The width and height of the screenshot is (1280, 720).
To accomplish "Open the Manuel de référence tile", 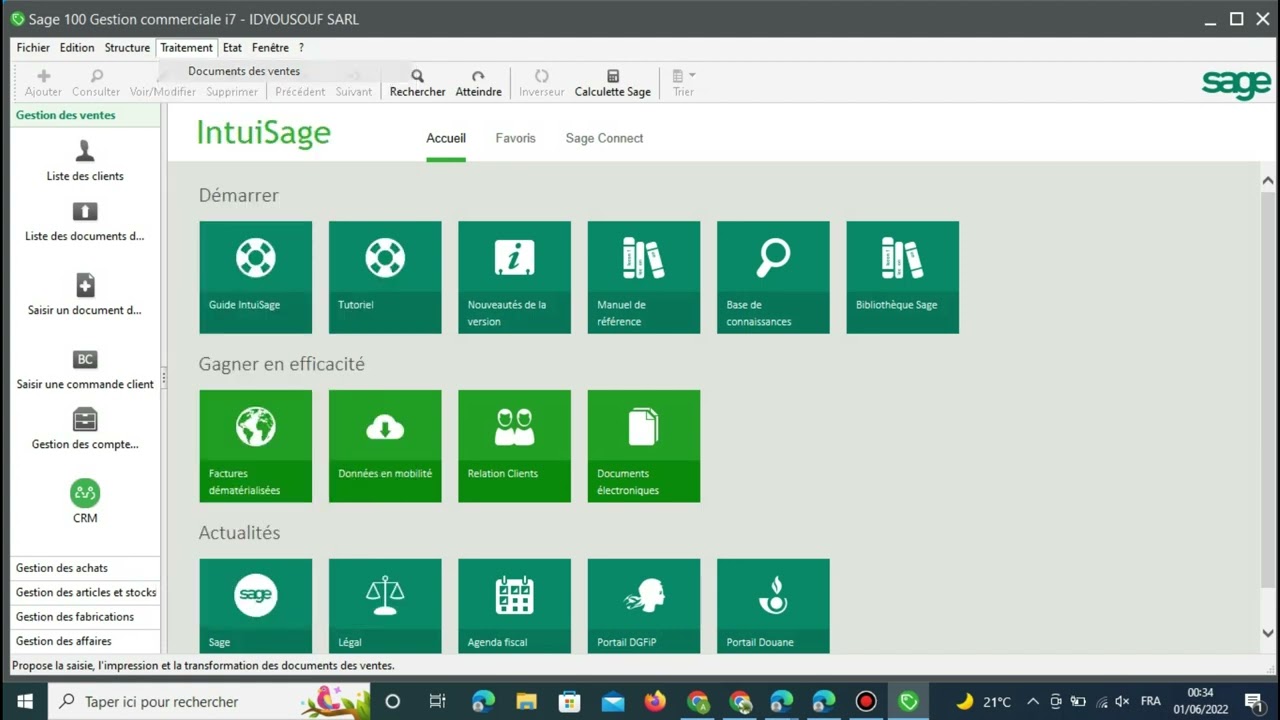I will tap(644, 277).
